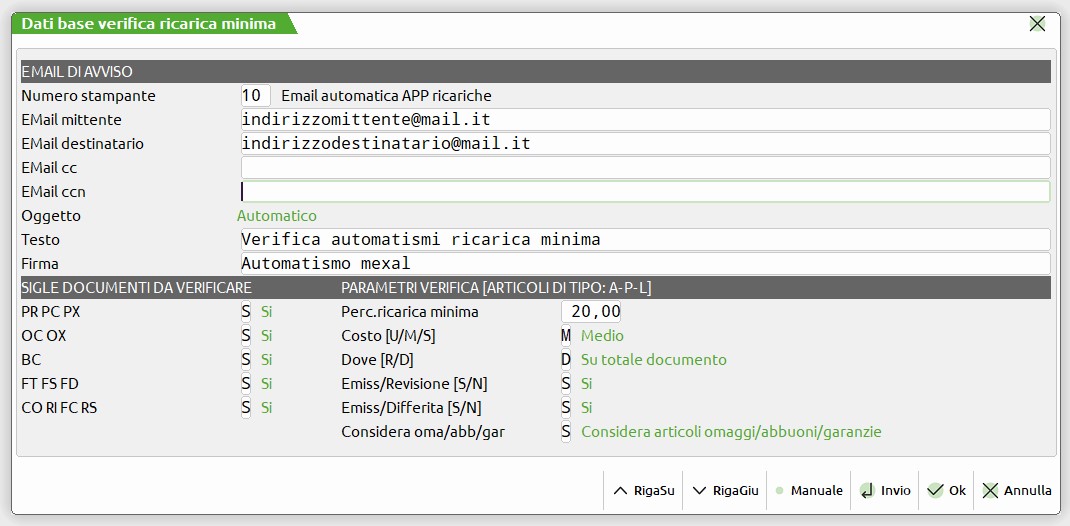Click the RigaSu up-arrow button
Screen dimensions: 1070x526
[x=643, y=490]
